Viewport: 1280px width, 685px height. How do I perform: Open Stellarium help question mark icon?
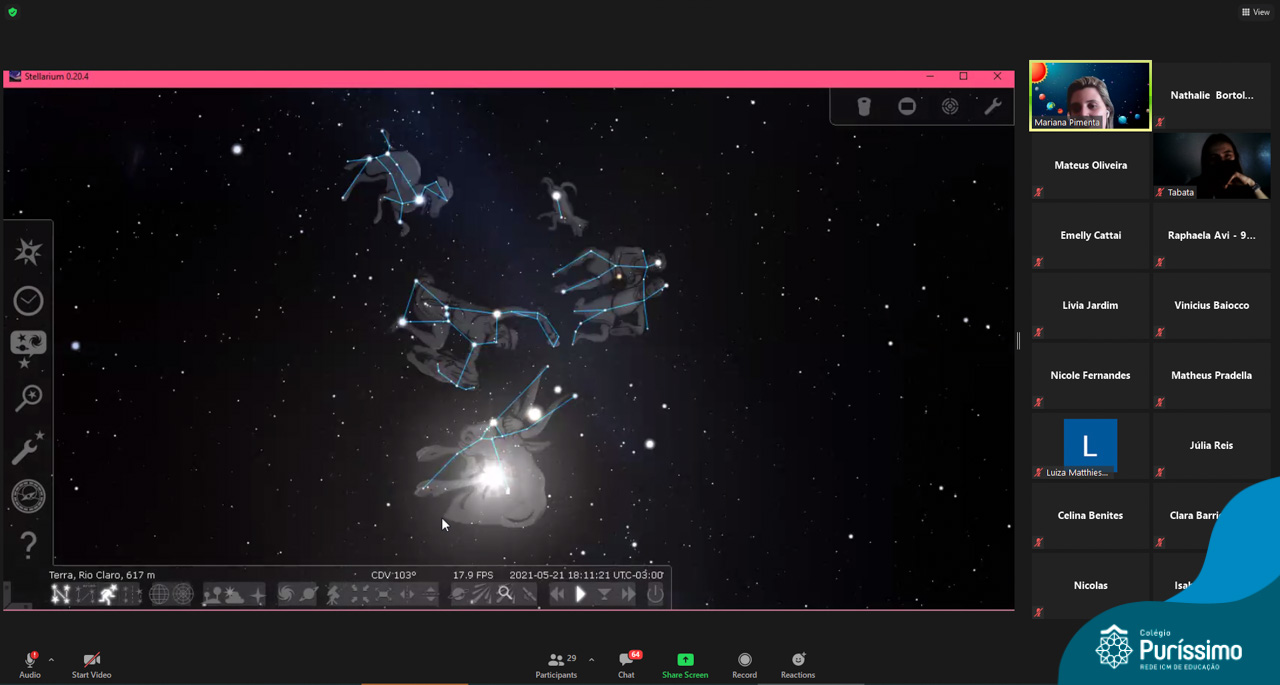pyautogui.click(x=28, y=545)
